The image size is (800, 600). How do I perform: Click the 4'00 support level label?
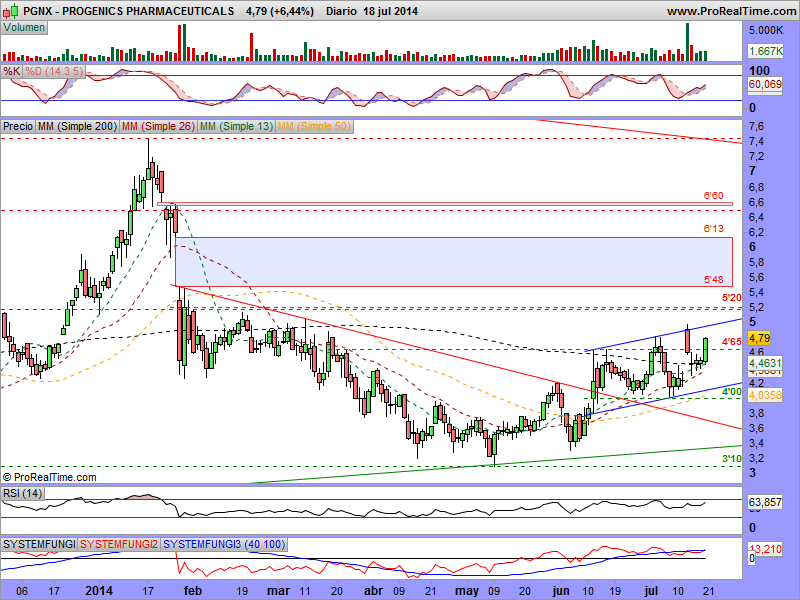pos(732,392)
